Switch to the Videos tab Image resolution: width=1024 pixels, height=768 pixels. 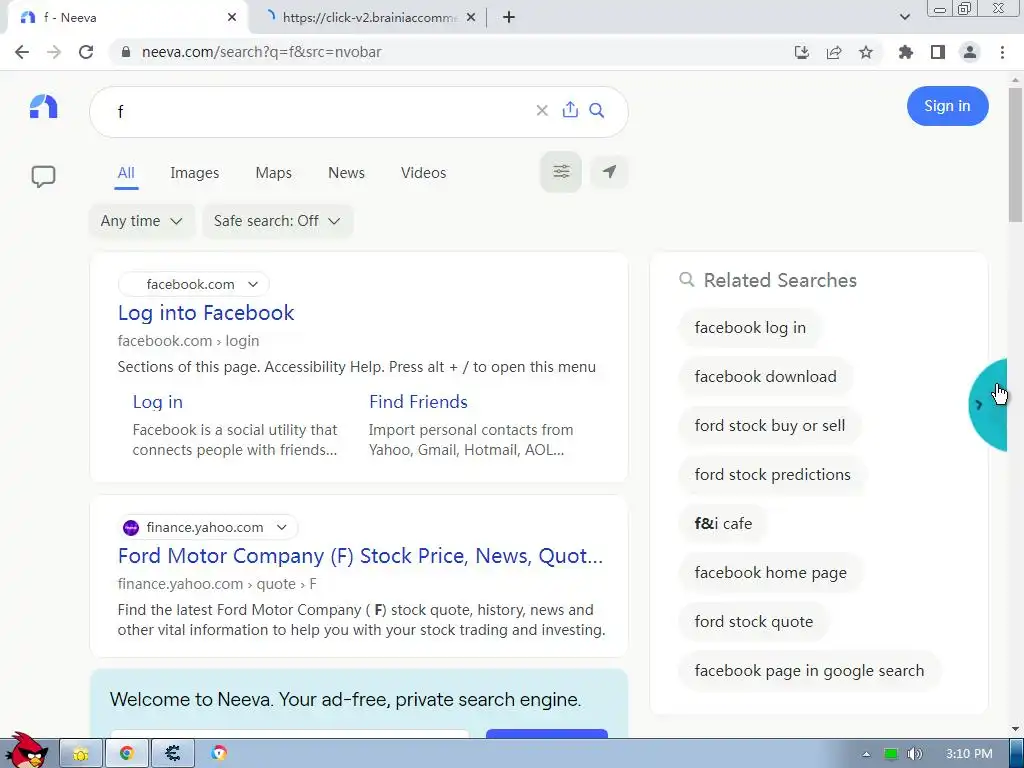click(x=423, y=173)
